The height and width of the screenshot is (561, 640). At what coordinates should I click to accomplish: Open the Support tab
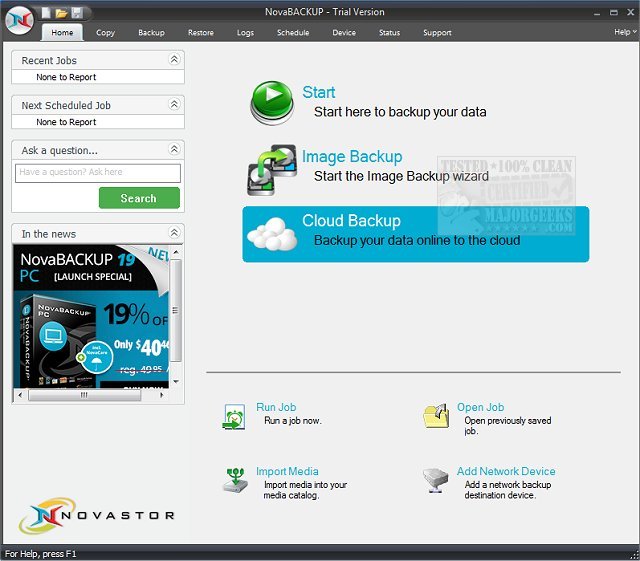(x=437, y=33)
